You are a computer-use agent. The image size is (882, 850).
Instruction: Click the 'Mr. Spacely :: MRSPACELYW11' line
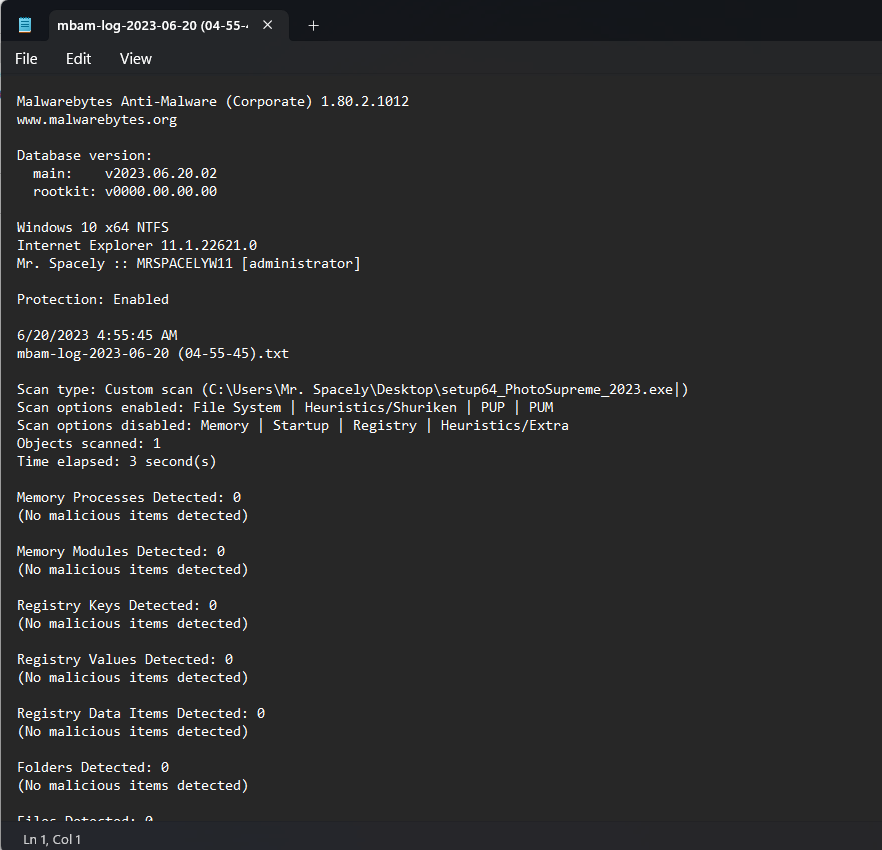pos(188,263)
